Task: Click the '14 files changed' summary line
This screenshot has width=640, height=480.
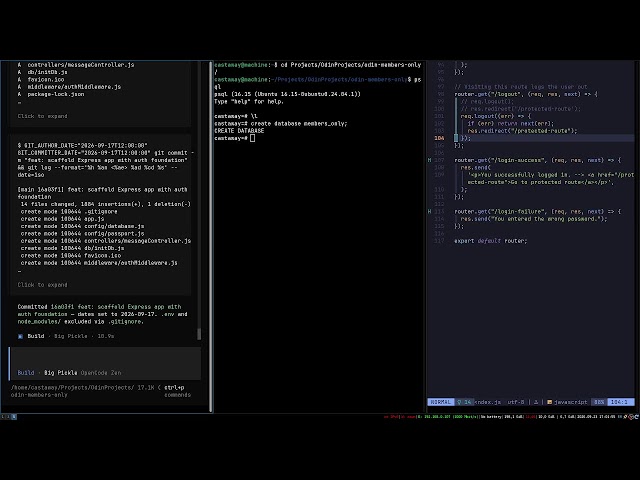Action: pyautogui.click(x=106, y=204)
